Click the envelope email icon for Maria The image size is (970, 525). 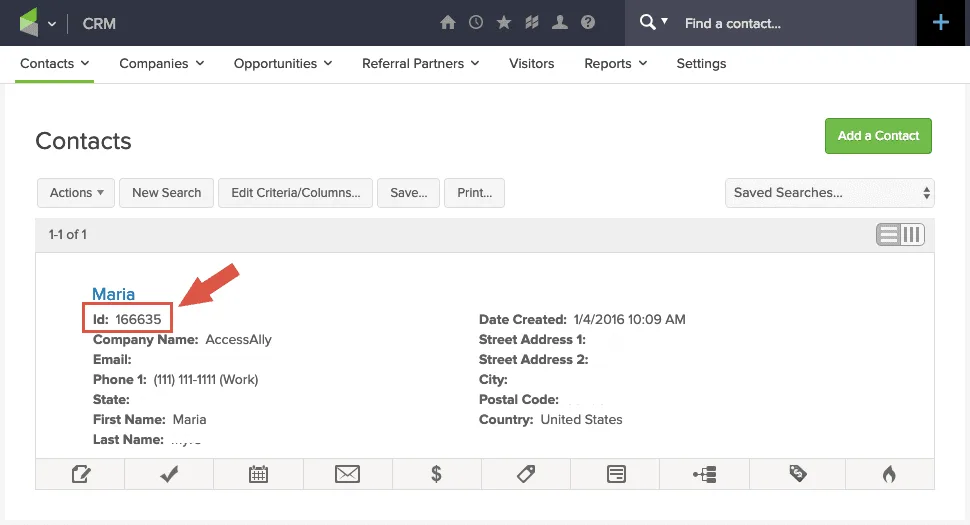coord(347,474)
